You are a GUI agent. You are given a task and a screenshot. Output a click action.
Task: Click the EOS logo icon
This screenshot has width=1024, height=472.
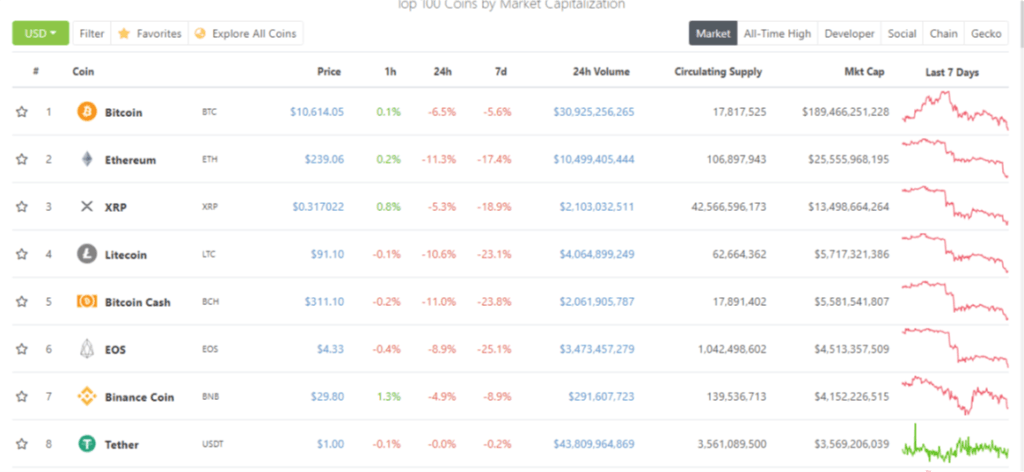point(87,349)
